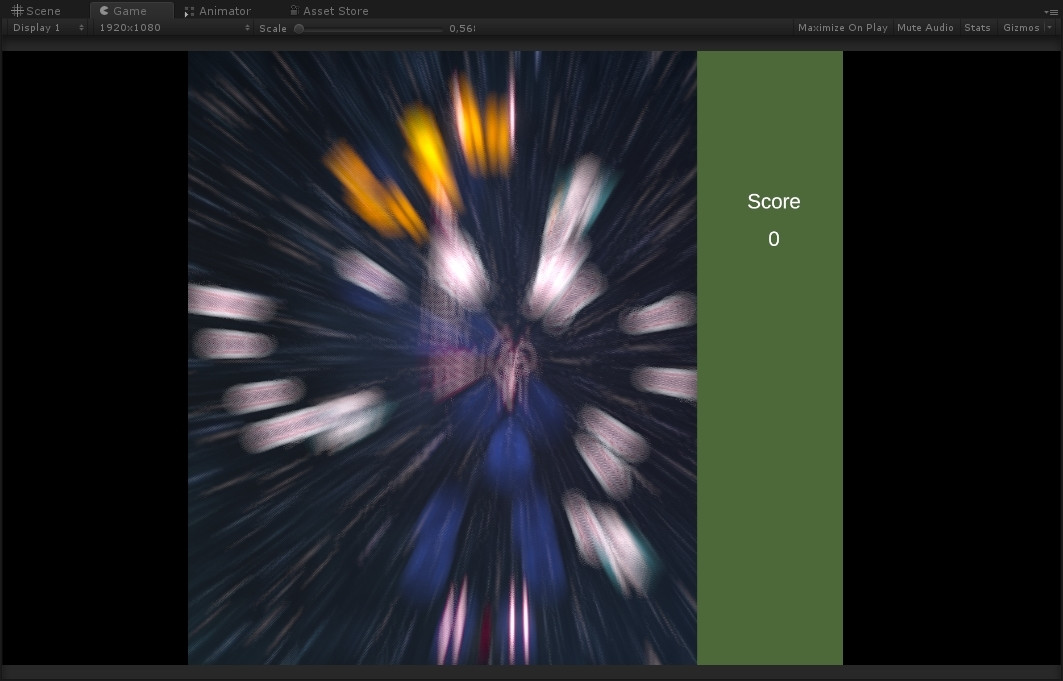Click the Score label text
This screenshot has height=681, width=1063.
click(774, 201)
